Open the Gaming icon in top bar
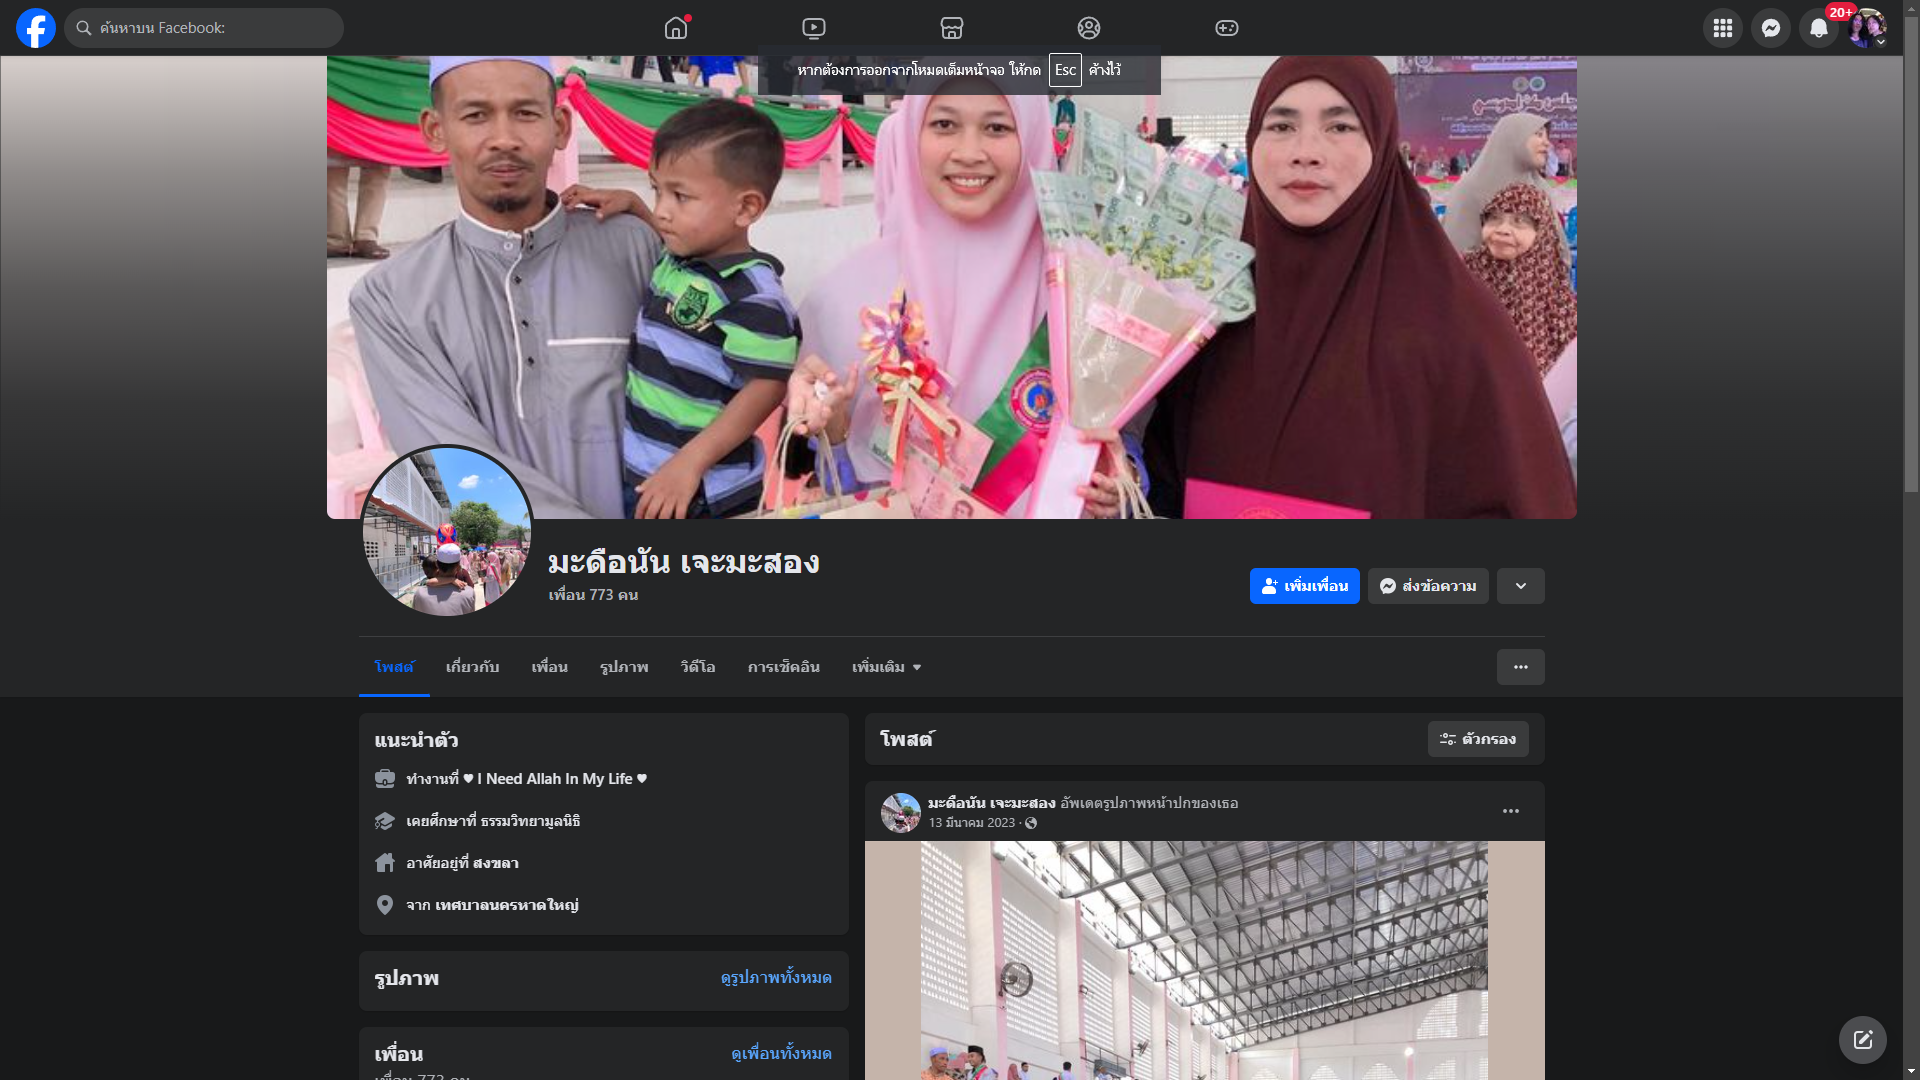This screenshot has height=1080, width=1920. click(x=1227, y=28)
